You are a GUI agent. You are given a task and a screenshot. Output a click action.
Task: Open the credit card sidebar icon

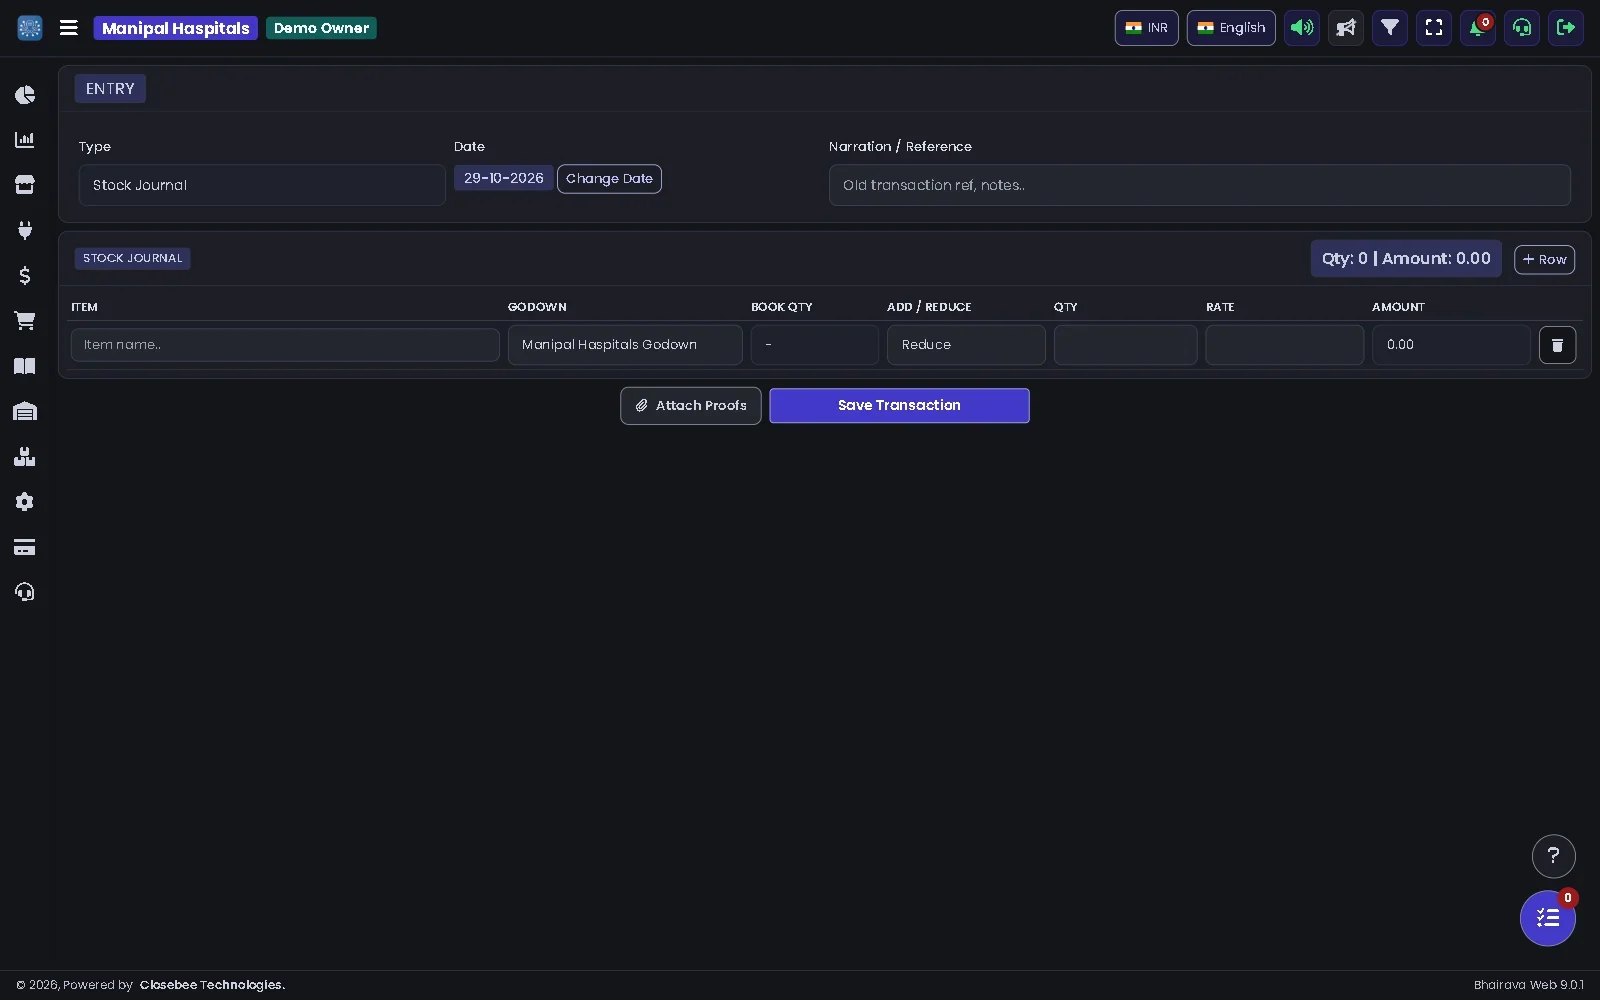[x=25, y=547]
